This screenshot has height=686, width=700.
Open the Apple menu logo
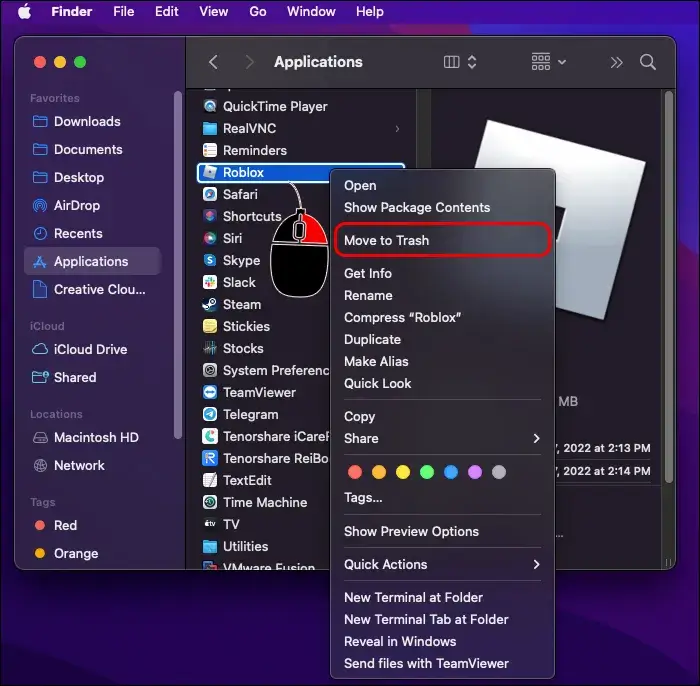coord(25,11)
